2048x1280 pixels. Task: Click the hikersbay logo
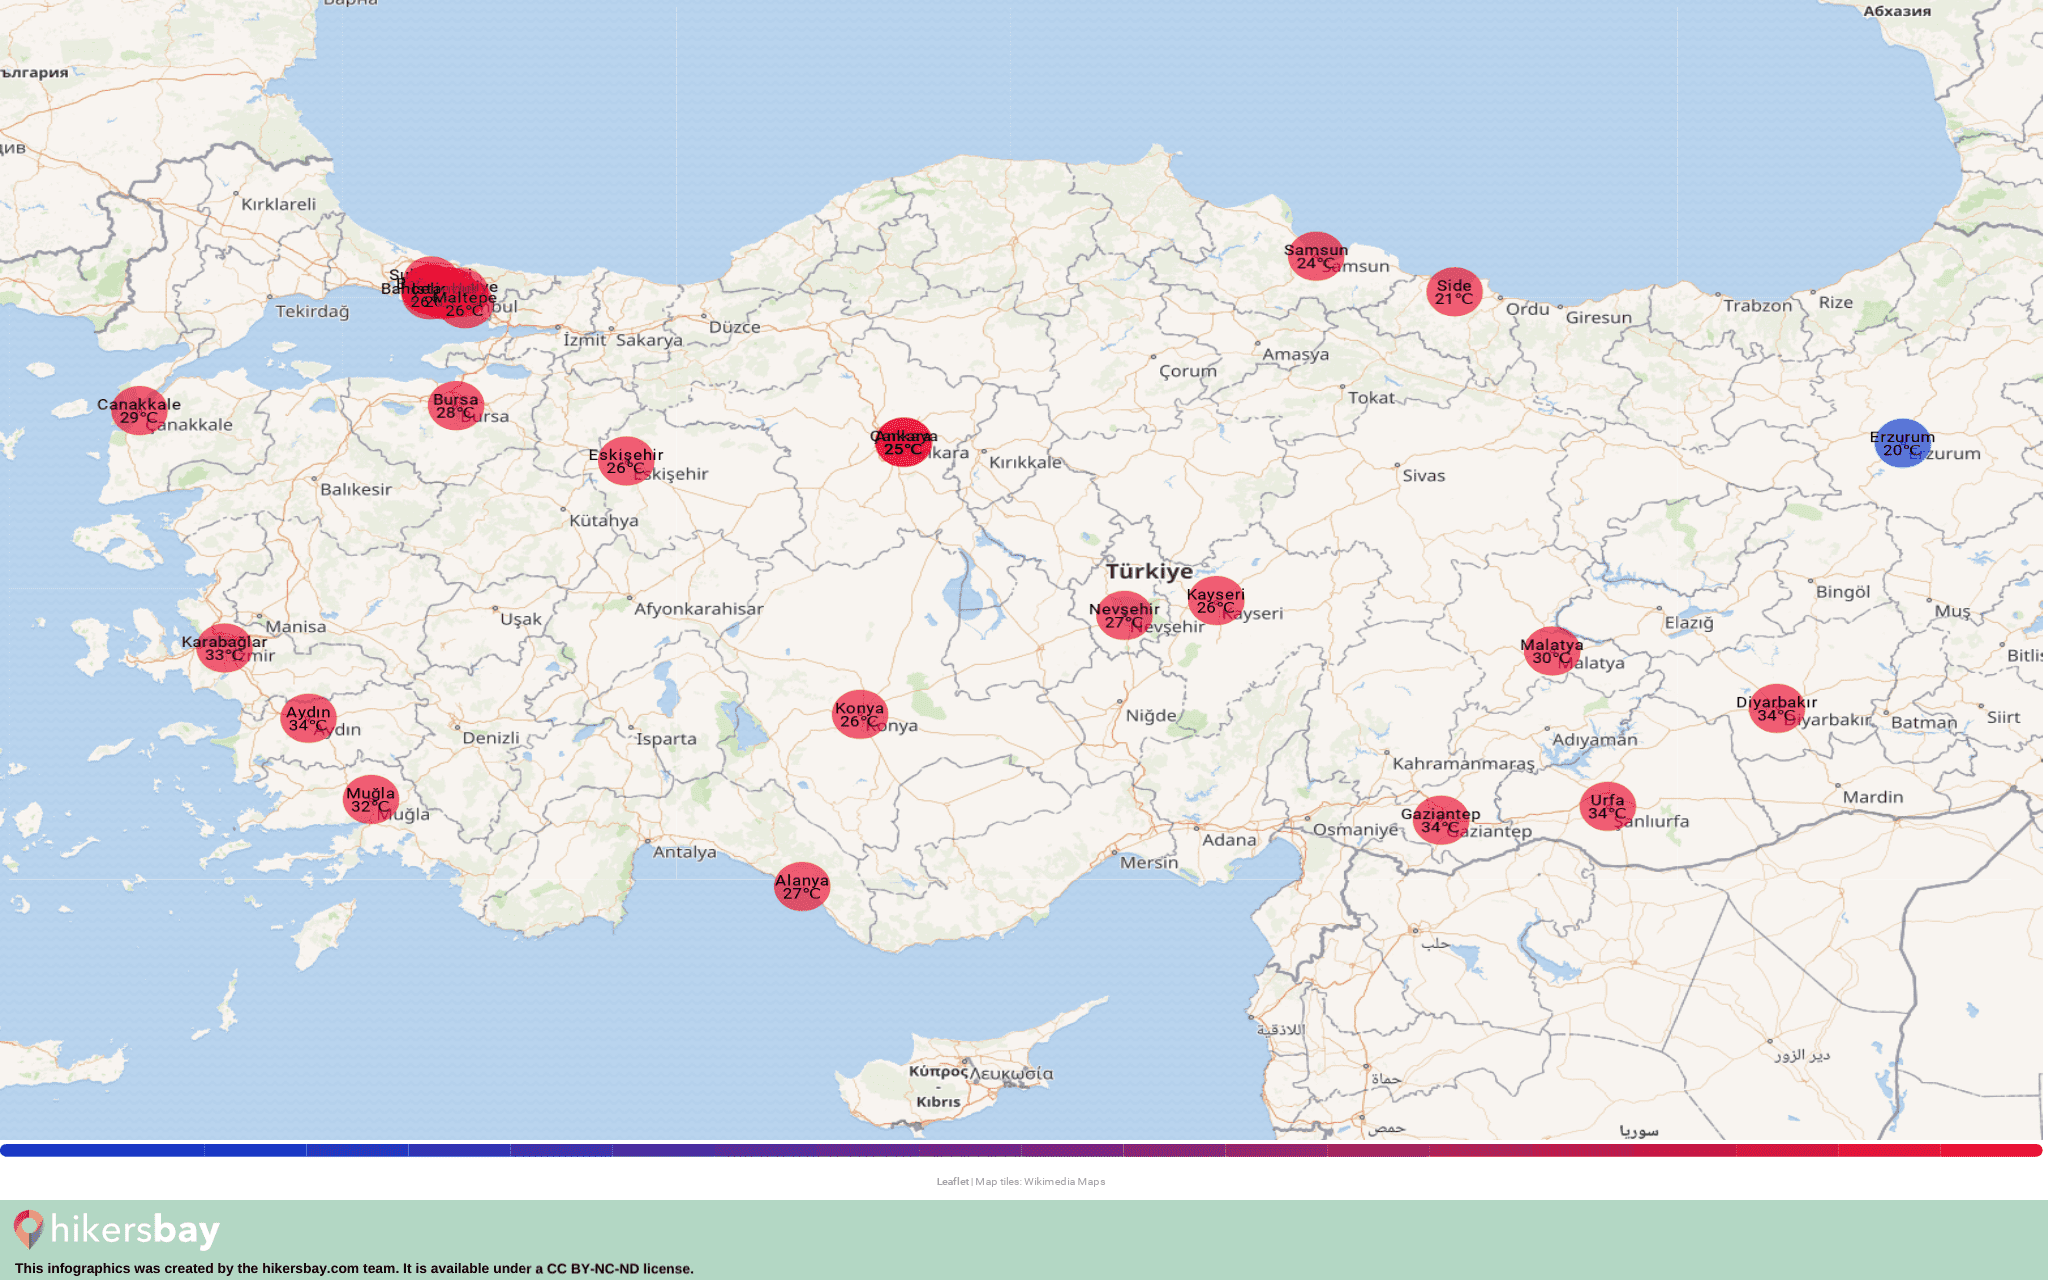point(116,1230)
